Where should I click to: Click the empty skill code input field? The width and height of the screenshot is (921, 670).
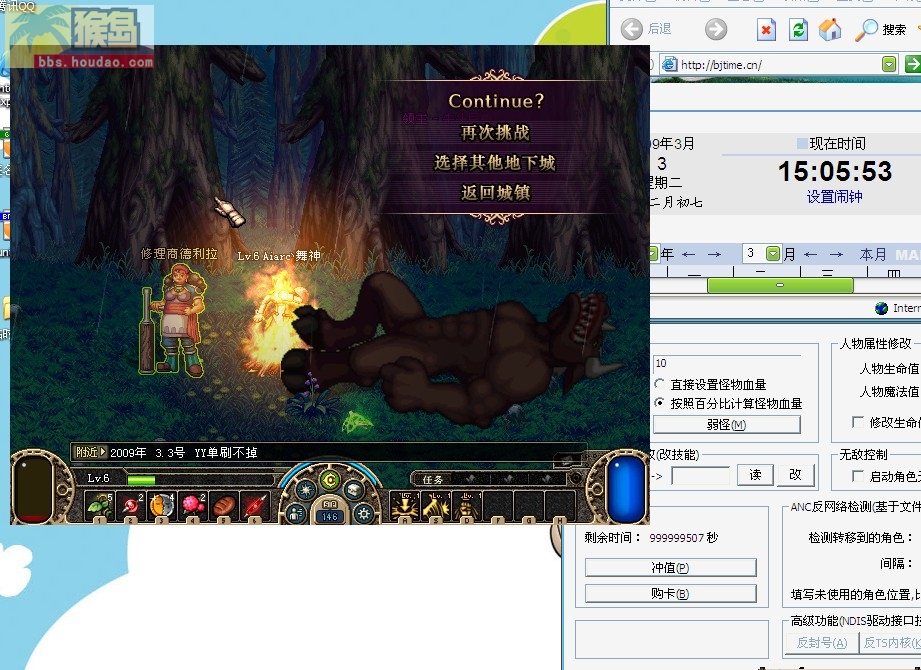tap(700, 475)
